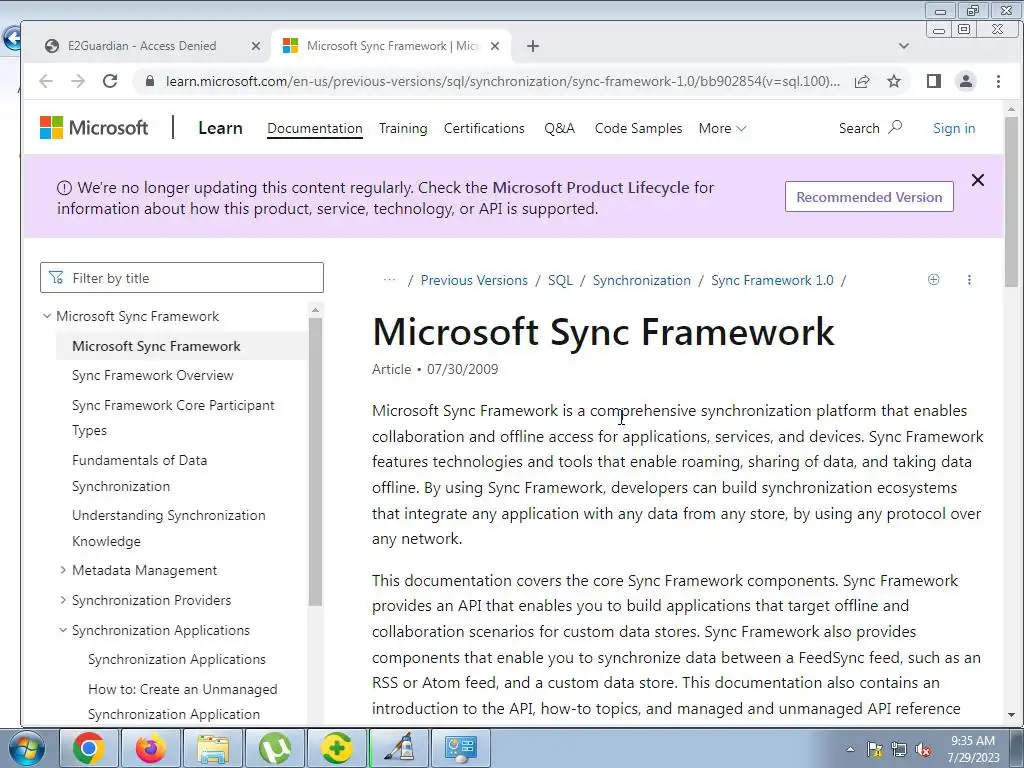Show hidden tray icons arrow

click(850, 749)
